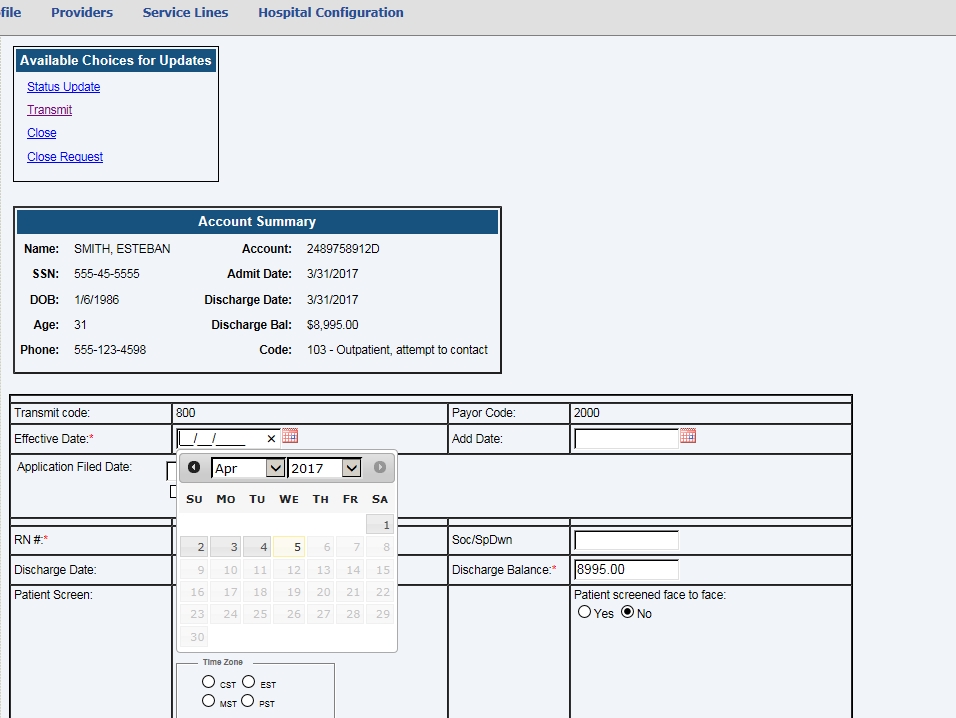
Task: Open the Add Date calendar icon
Action: pyautogui.click(x=687, y=436)
